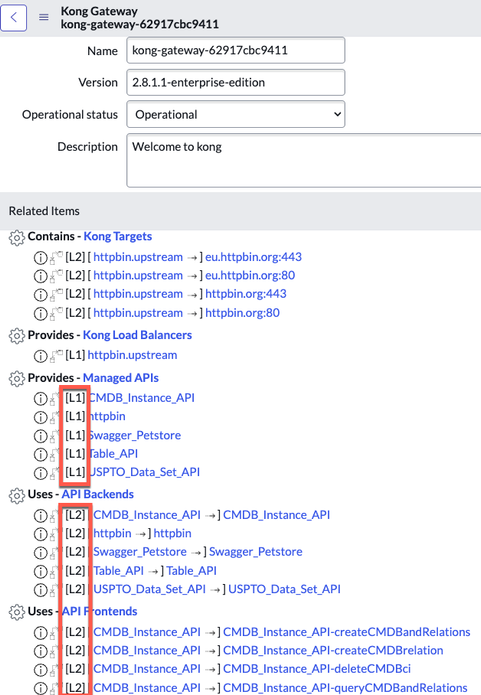Open CMDB_Instance_API-createCMDBandRelations link
This screenshot has height=695, width=481.
click(347, 632)
